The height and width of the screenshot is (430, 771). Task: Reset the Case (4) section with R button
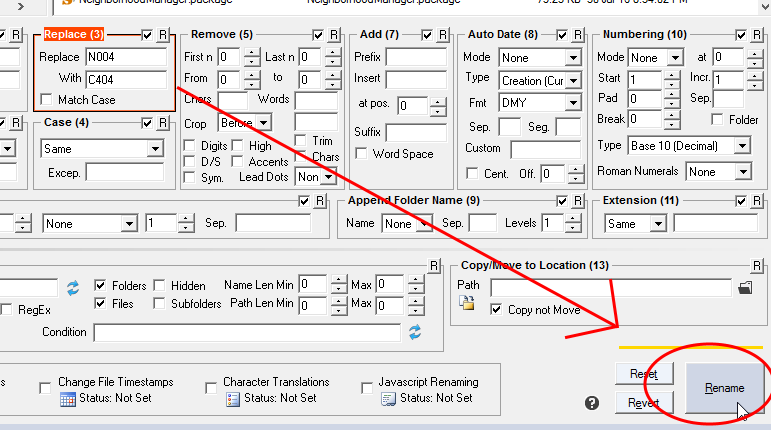pyautogui.click(x=163, y=123)
